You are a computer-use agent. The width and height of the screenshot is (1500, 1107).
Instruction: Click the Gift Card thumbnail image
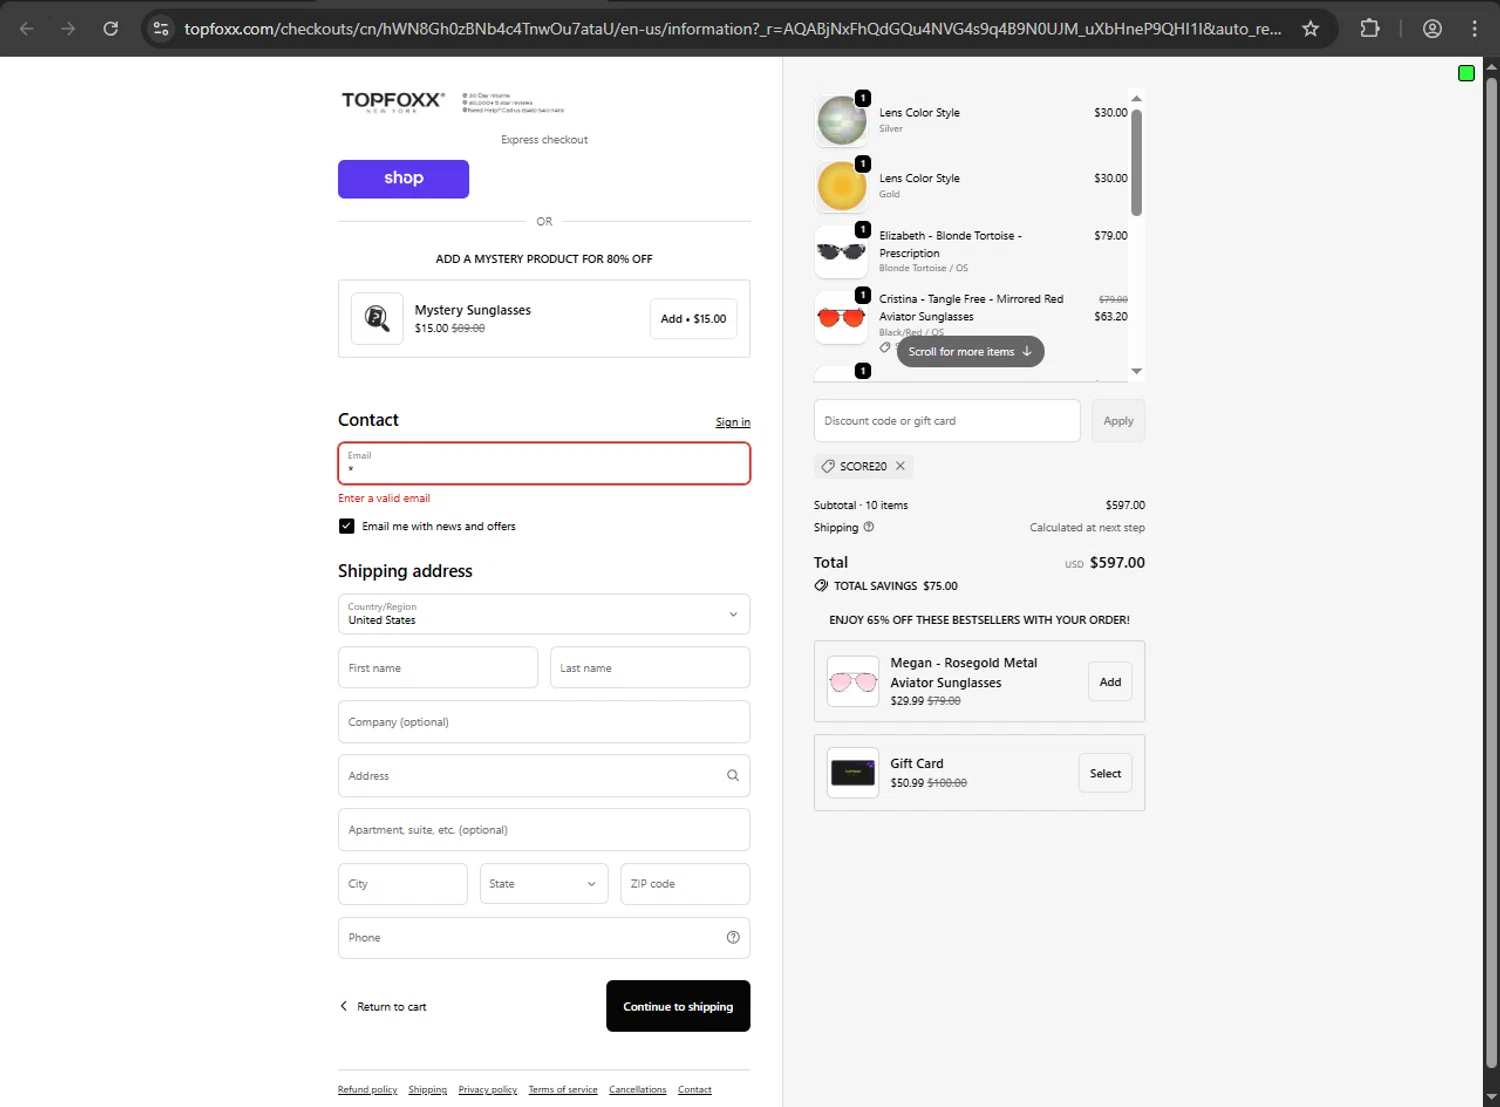pyautogui.click(x=853, y=772)
